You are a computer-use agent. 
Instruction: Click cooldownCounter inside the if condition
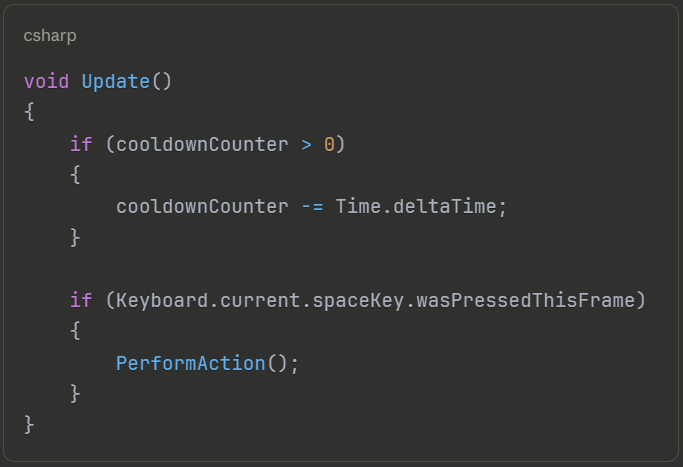click(x=202, y=144)
